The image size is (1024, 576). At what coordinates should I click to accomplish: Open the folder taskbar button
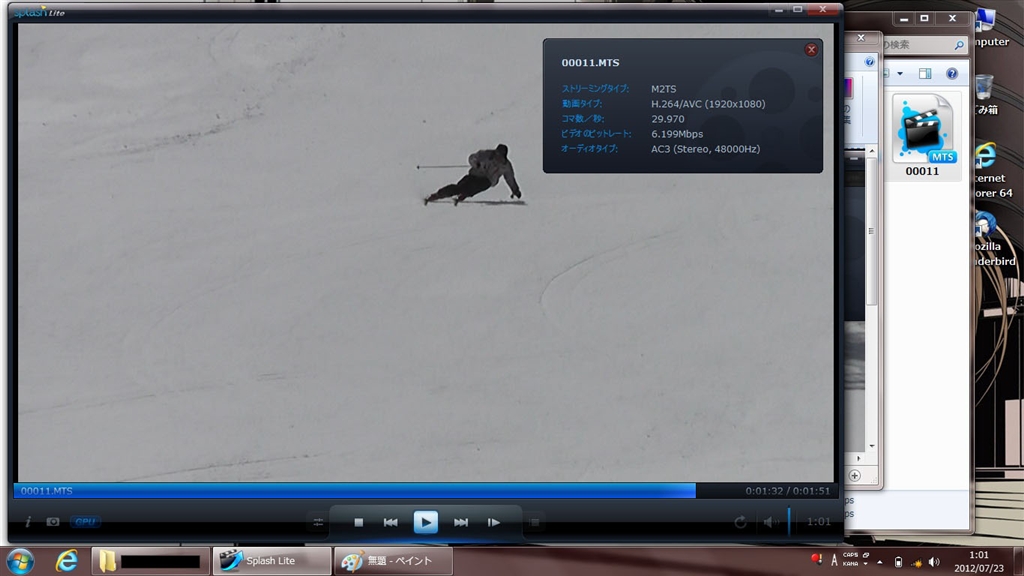tap(150, 561)
